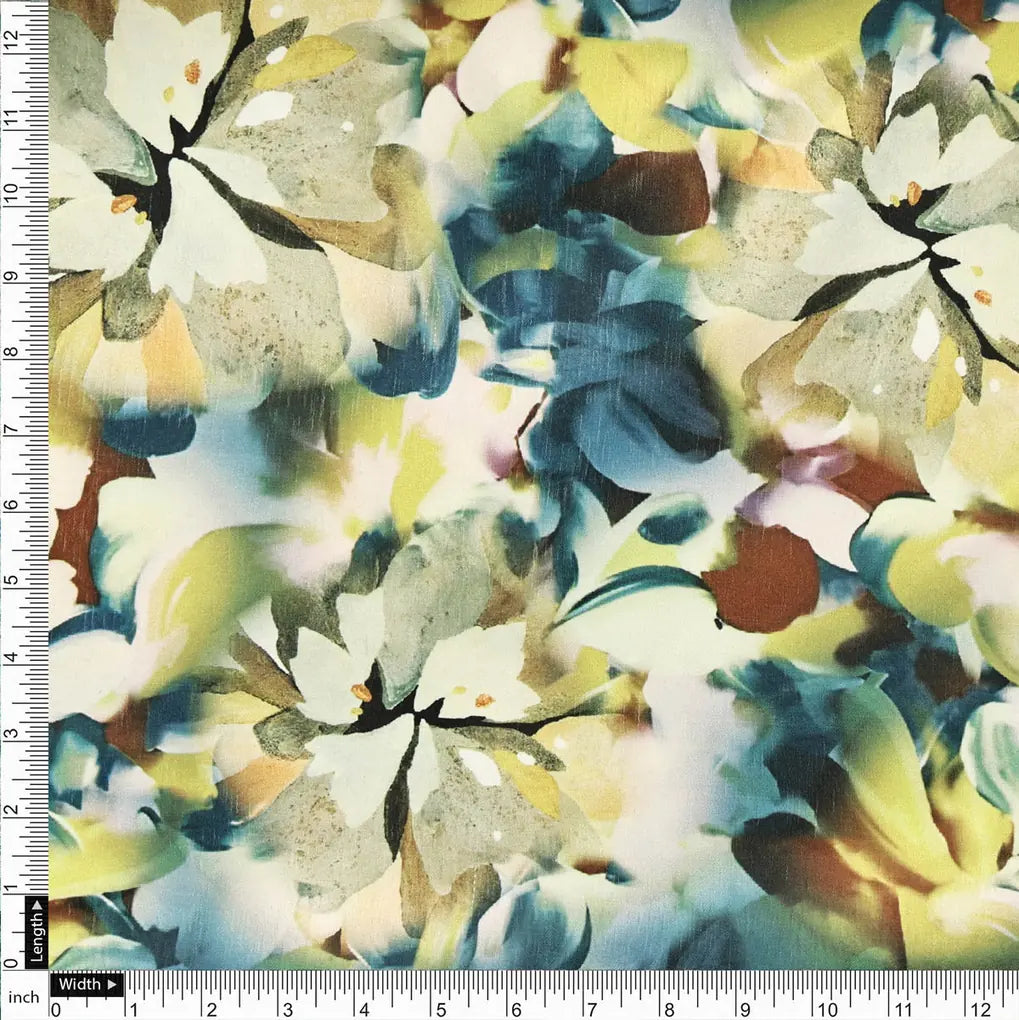This screenshot has width=1019, height=1020.
Task: Click the dark brown patch above the blue flower
Action: [x=650, y=190]
